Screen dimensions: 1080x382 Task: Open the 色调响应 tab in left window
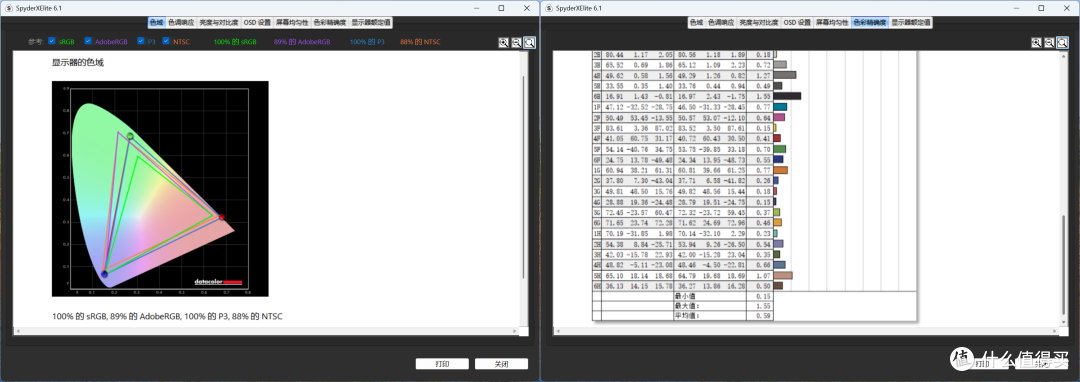tap(181, 22)
